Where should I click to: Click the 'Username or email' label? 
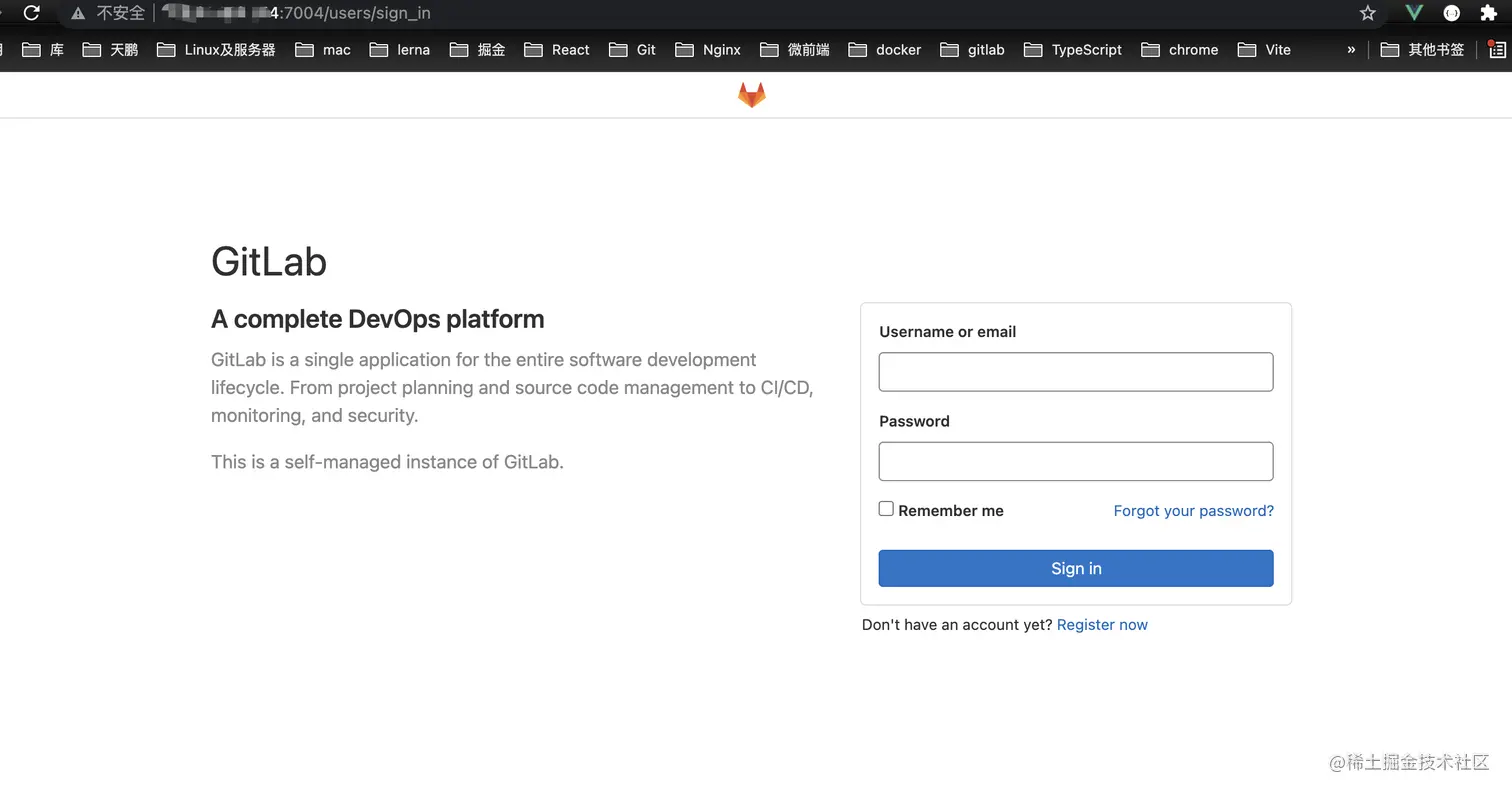[x=948, y=332]
